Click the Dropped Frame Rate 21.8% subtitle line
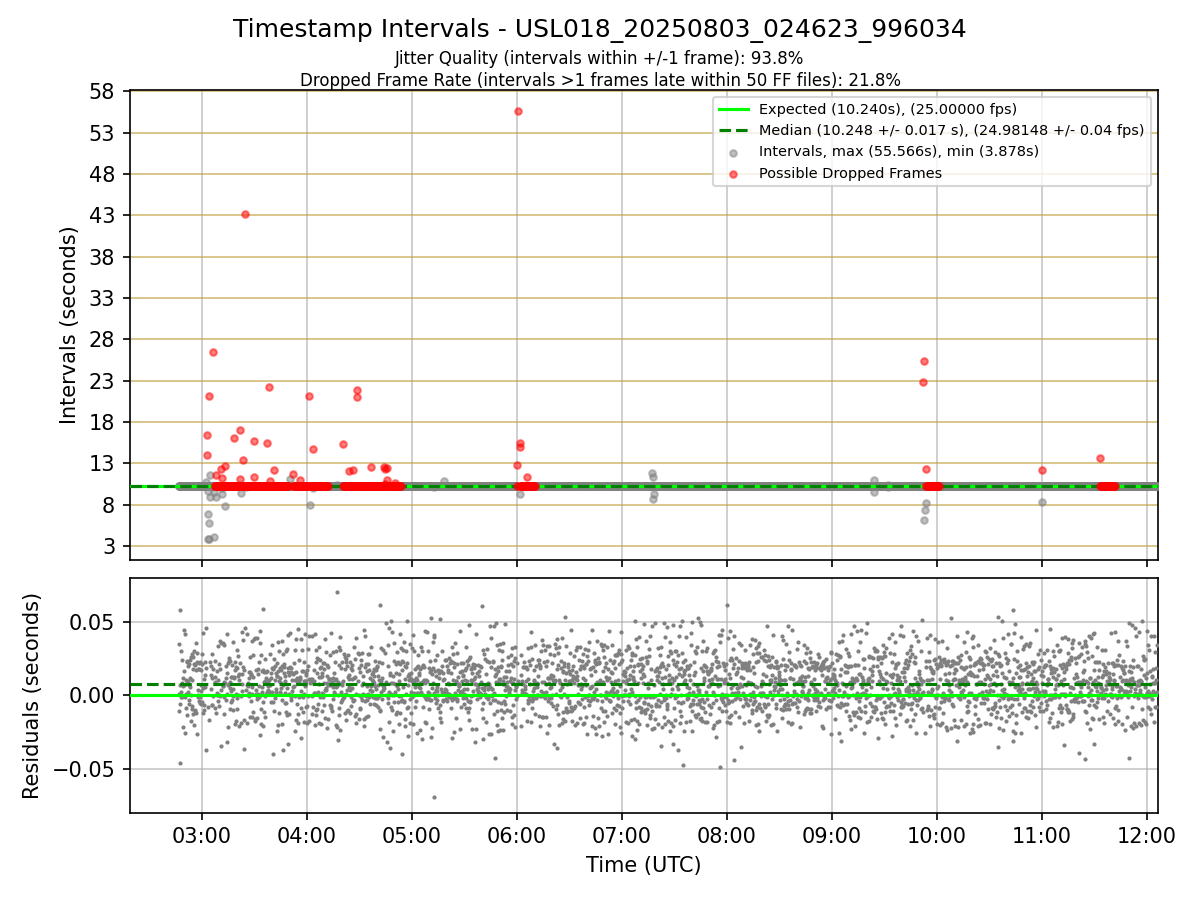The image size is (1200, 900). click(x=600, y=80)
